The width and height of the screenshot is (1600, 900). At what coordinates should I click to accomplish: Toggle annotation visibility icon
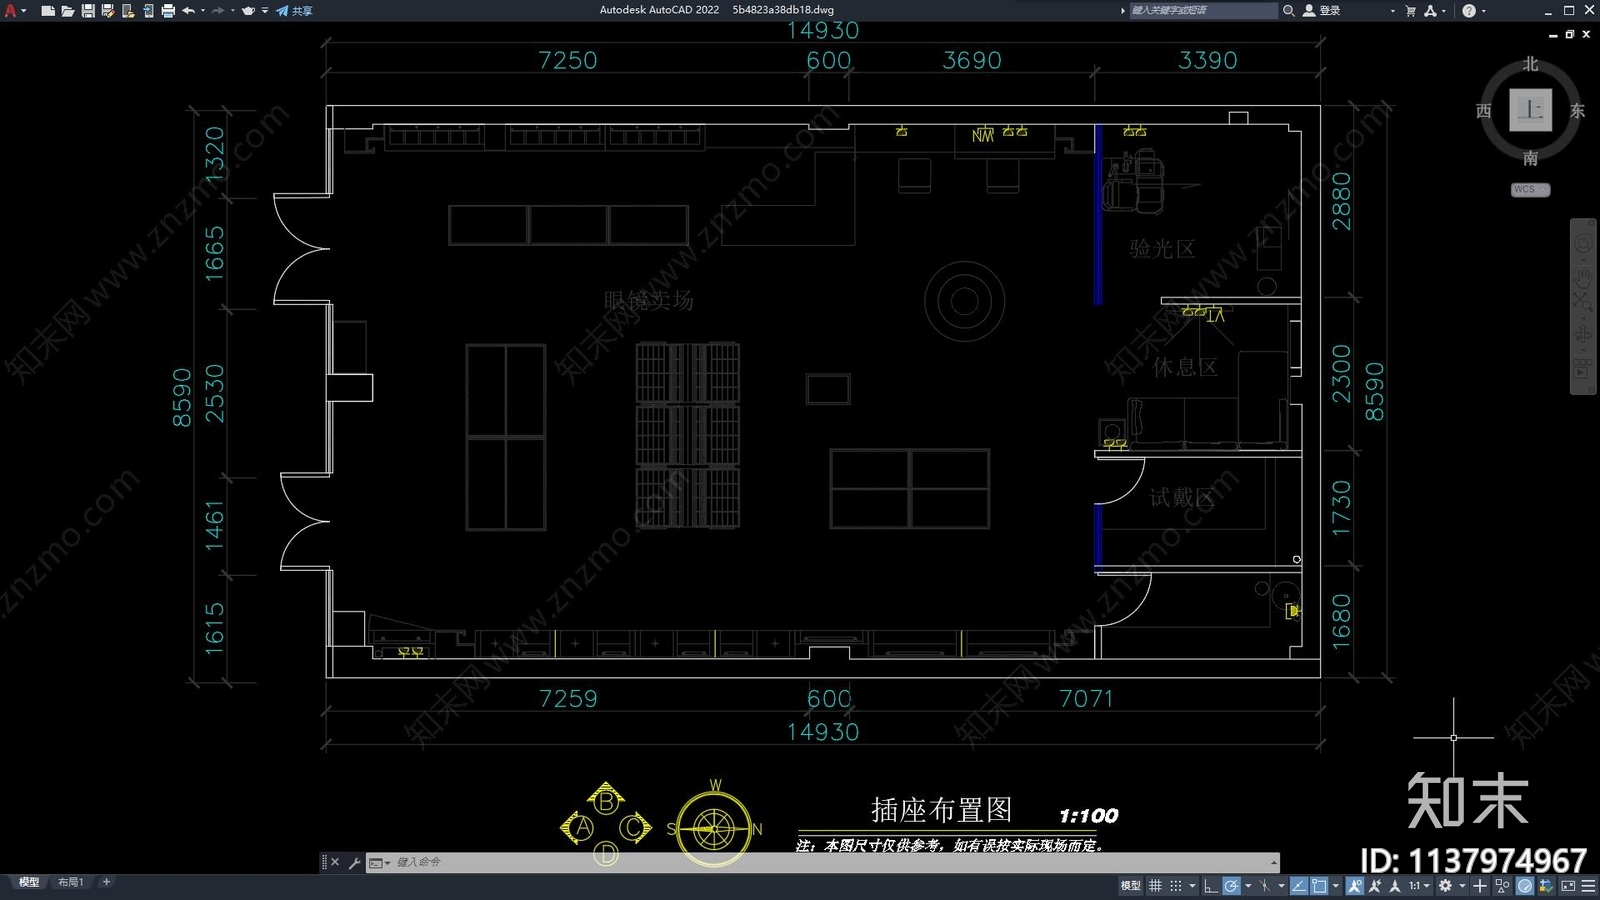pos(1355,886)
